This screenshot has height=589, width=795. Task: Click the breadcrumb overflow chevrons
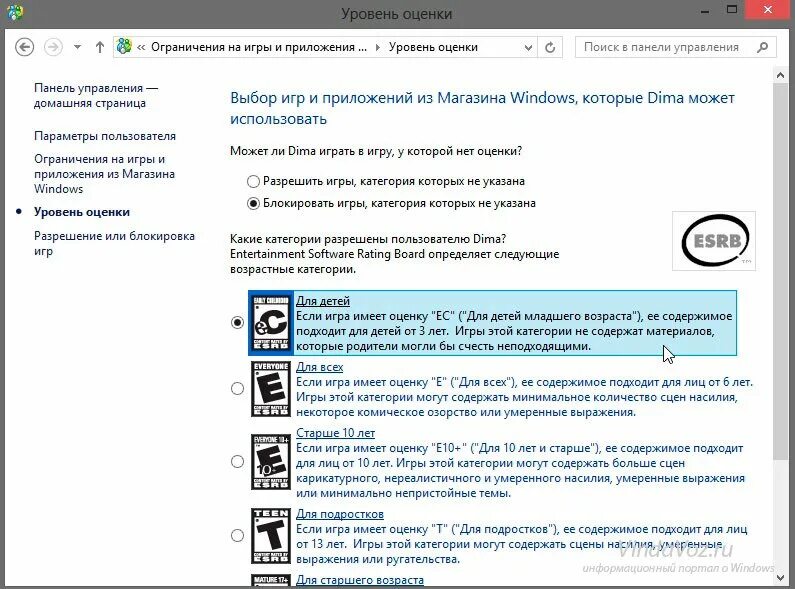pos(141,47)
